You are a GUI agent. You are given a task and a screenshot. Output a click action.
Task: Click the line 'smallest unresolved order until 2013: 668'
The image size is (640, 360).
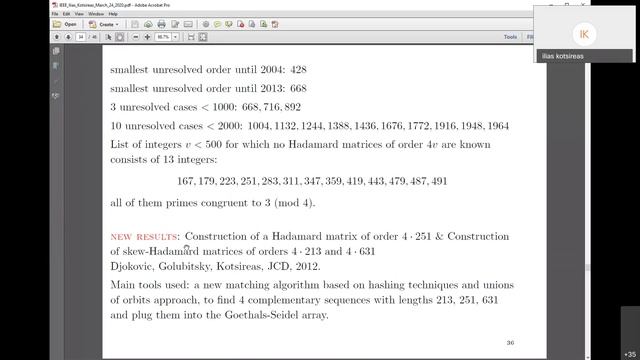(208, 88)
